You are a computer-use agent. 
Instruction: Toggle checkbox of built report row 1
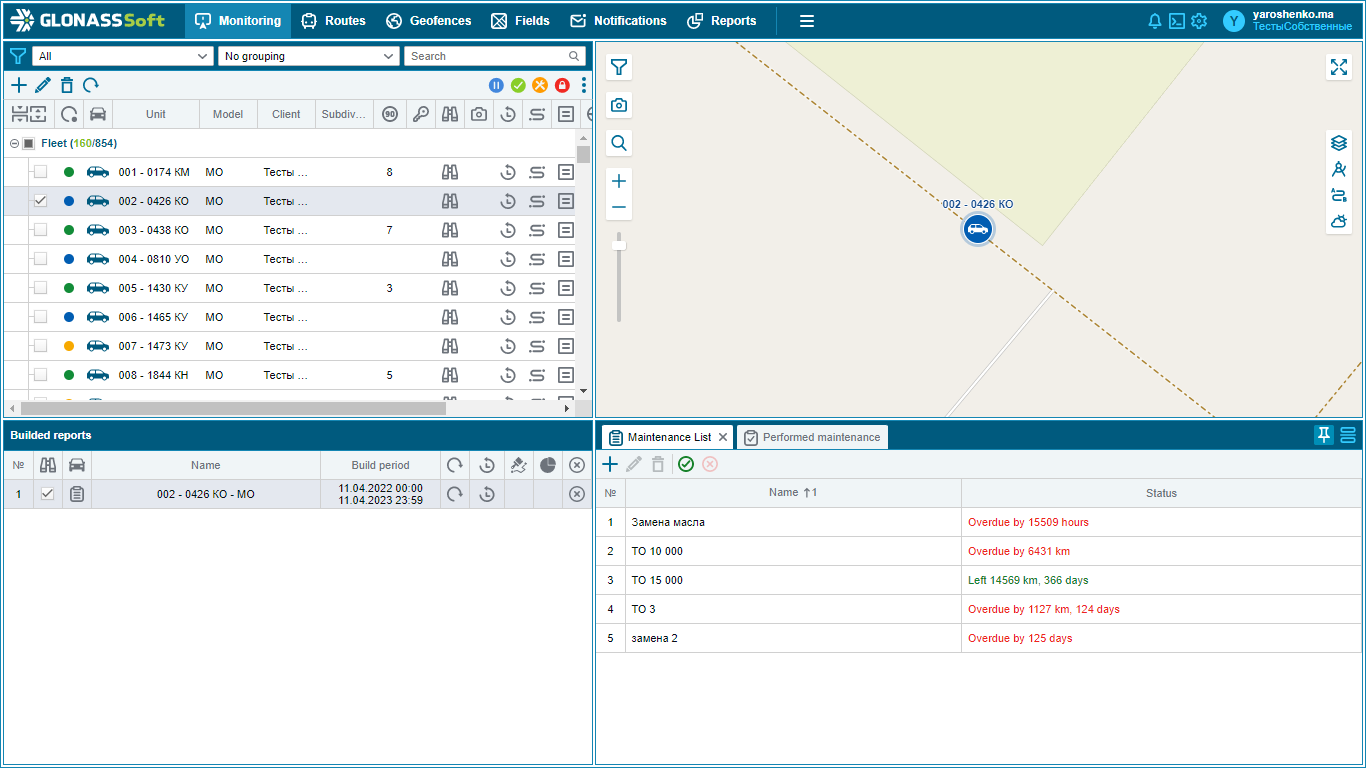47,494
